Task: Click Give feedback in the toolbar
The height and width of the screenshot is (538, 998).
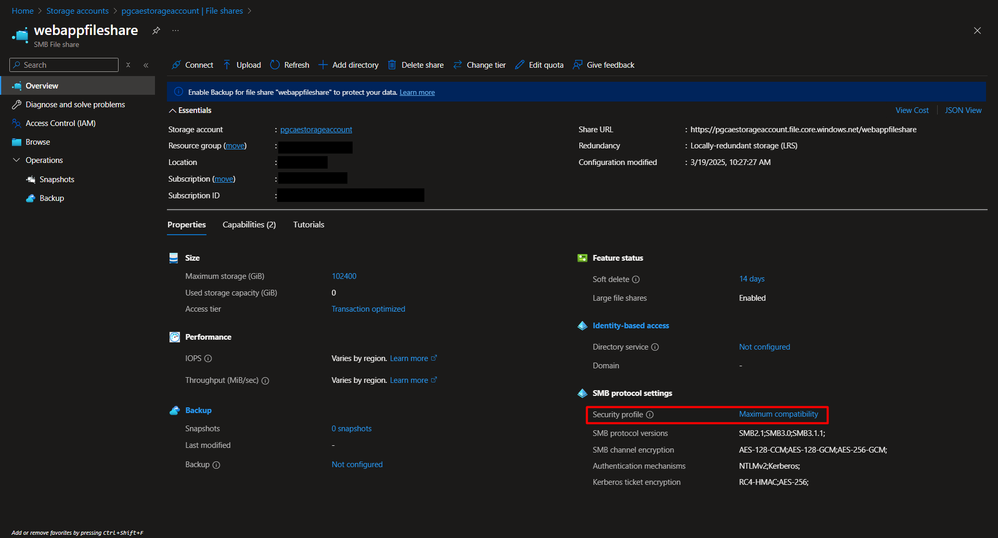Action: click(603, 65)
